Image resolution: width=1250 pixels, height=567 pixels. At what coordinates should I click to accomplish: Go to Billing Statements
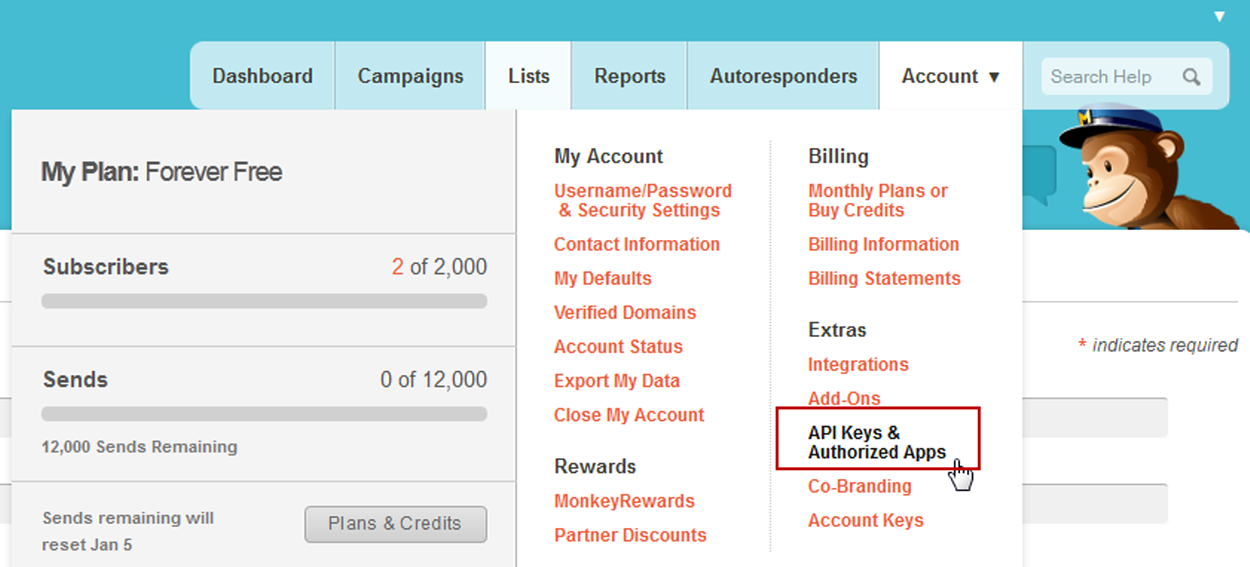[x=884, y=278]
